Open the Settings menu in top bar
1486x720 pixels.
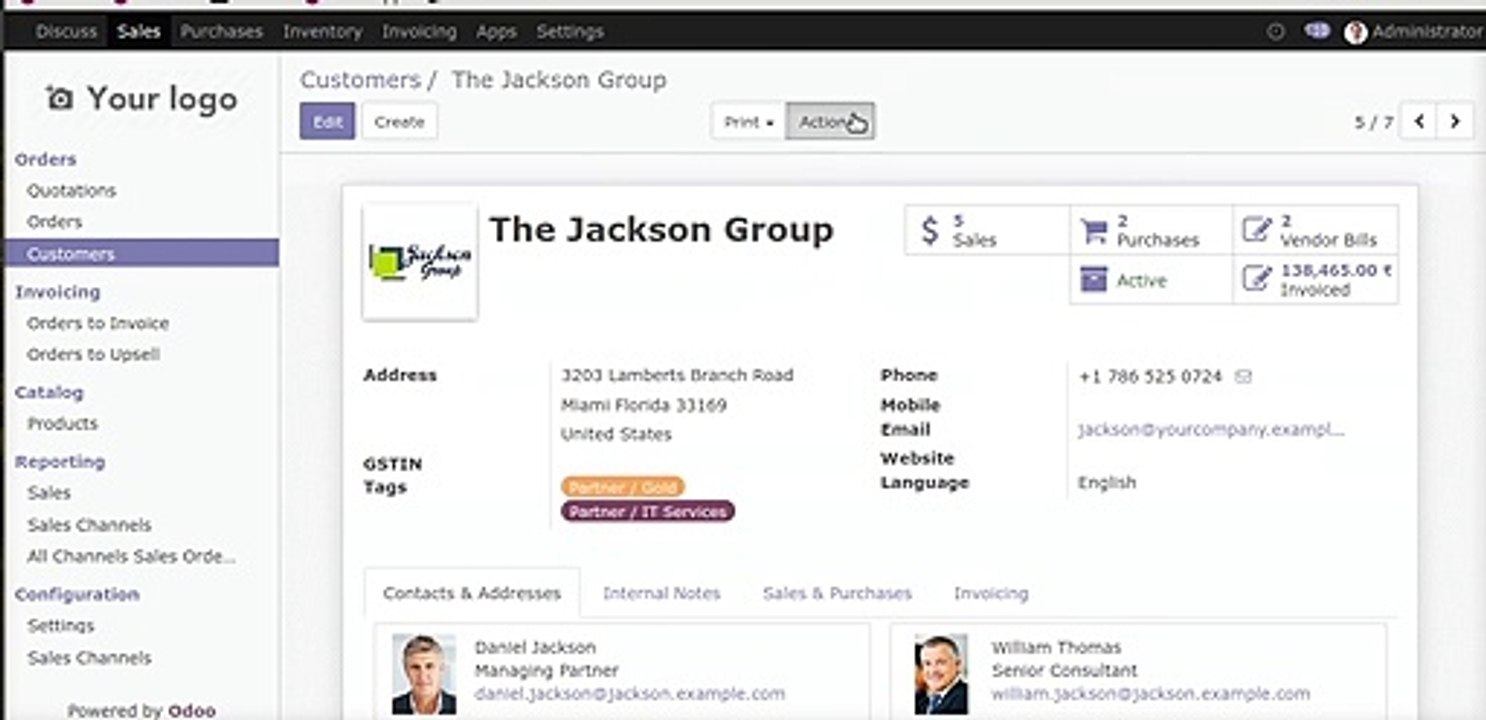pos(570,32)
